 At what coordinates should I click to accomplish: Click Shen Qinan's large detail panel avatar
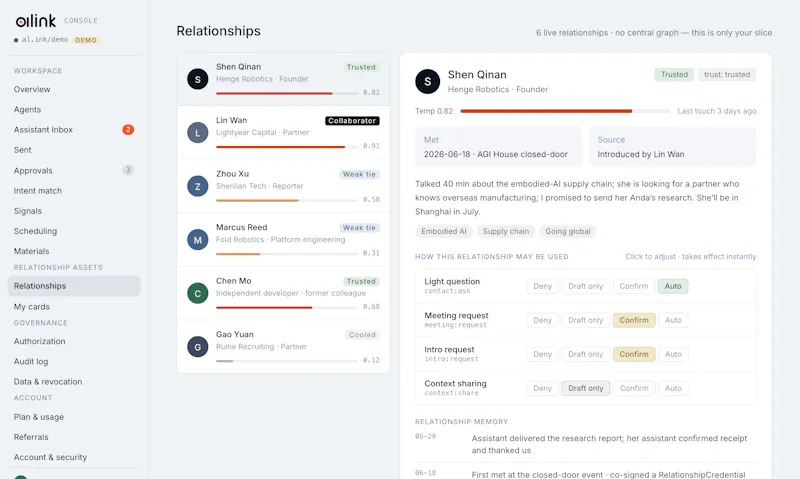[428, 81]
